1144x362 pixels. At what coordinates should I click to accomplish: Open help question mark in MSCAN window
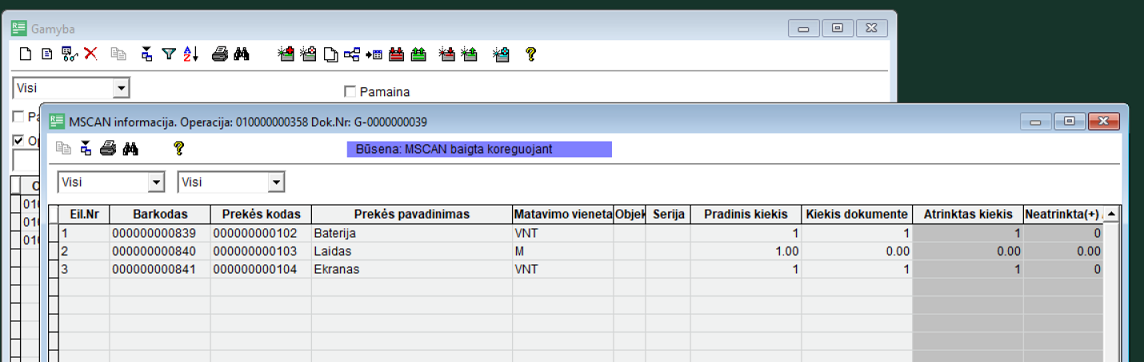click(179, 148)
